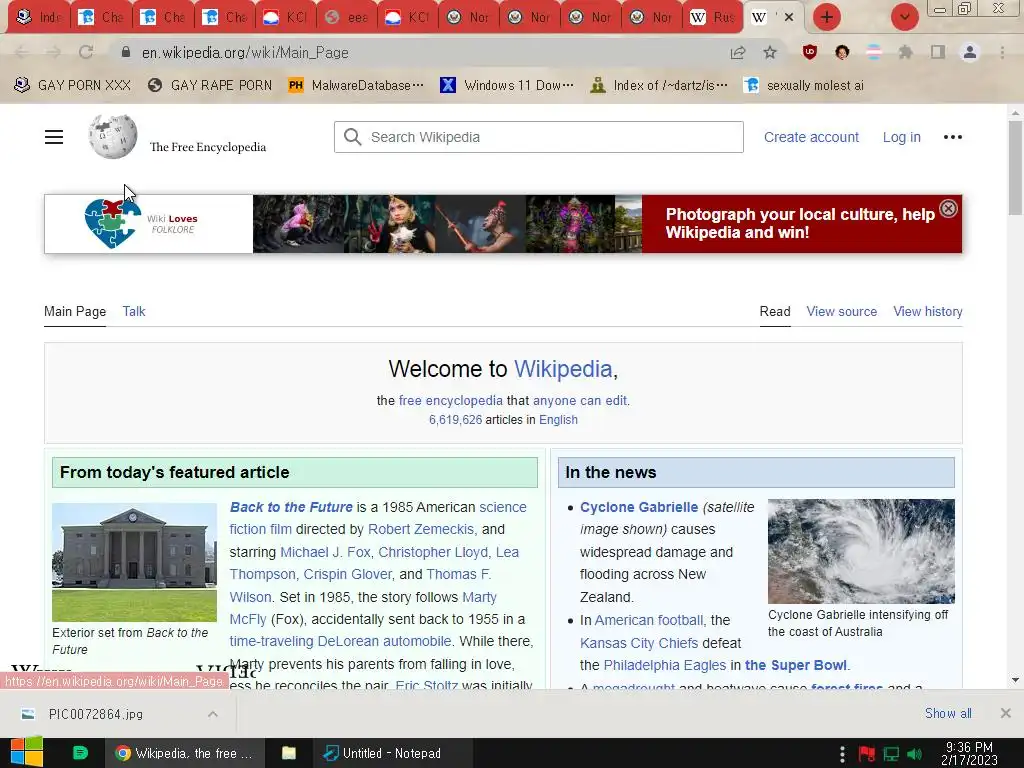The width and height of the screenshot is (1024, 768).
Task: Click the Wiki Loves Folklore heart logo
Action: pyautogui.click(x=112, y=224)
